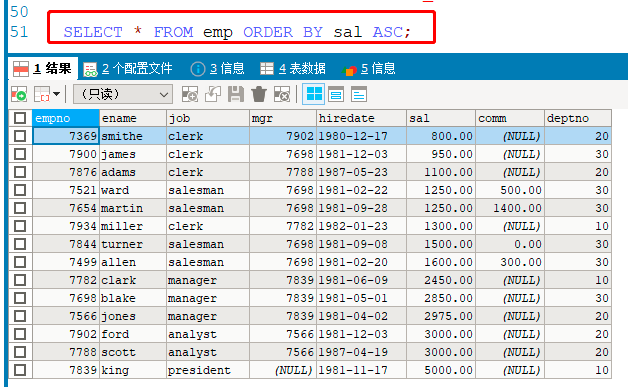Click the save changes floppy icon

[x=236, y=95]
